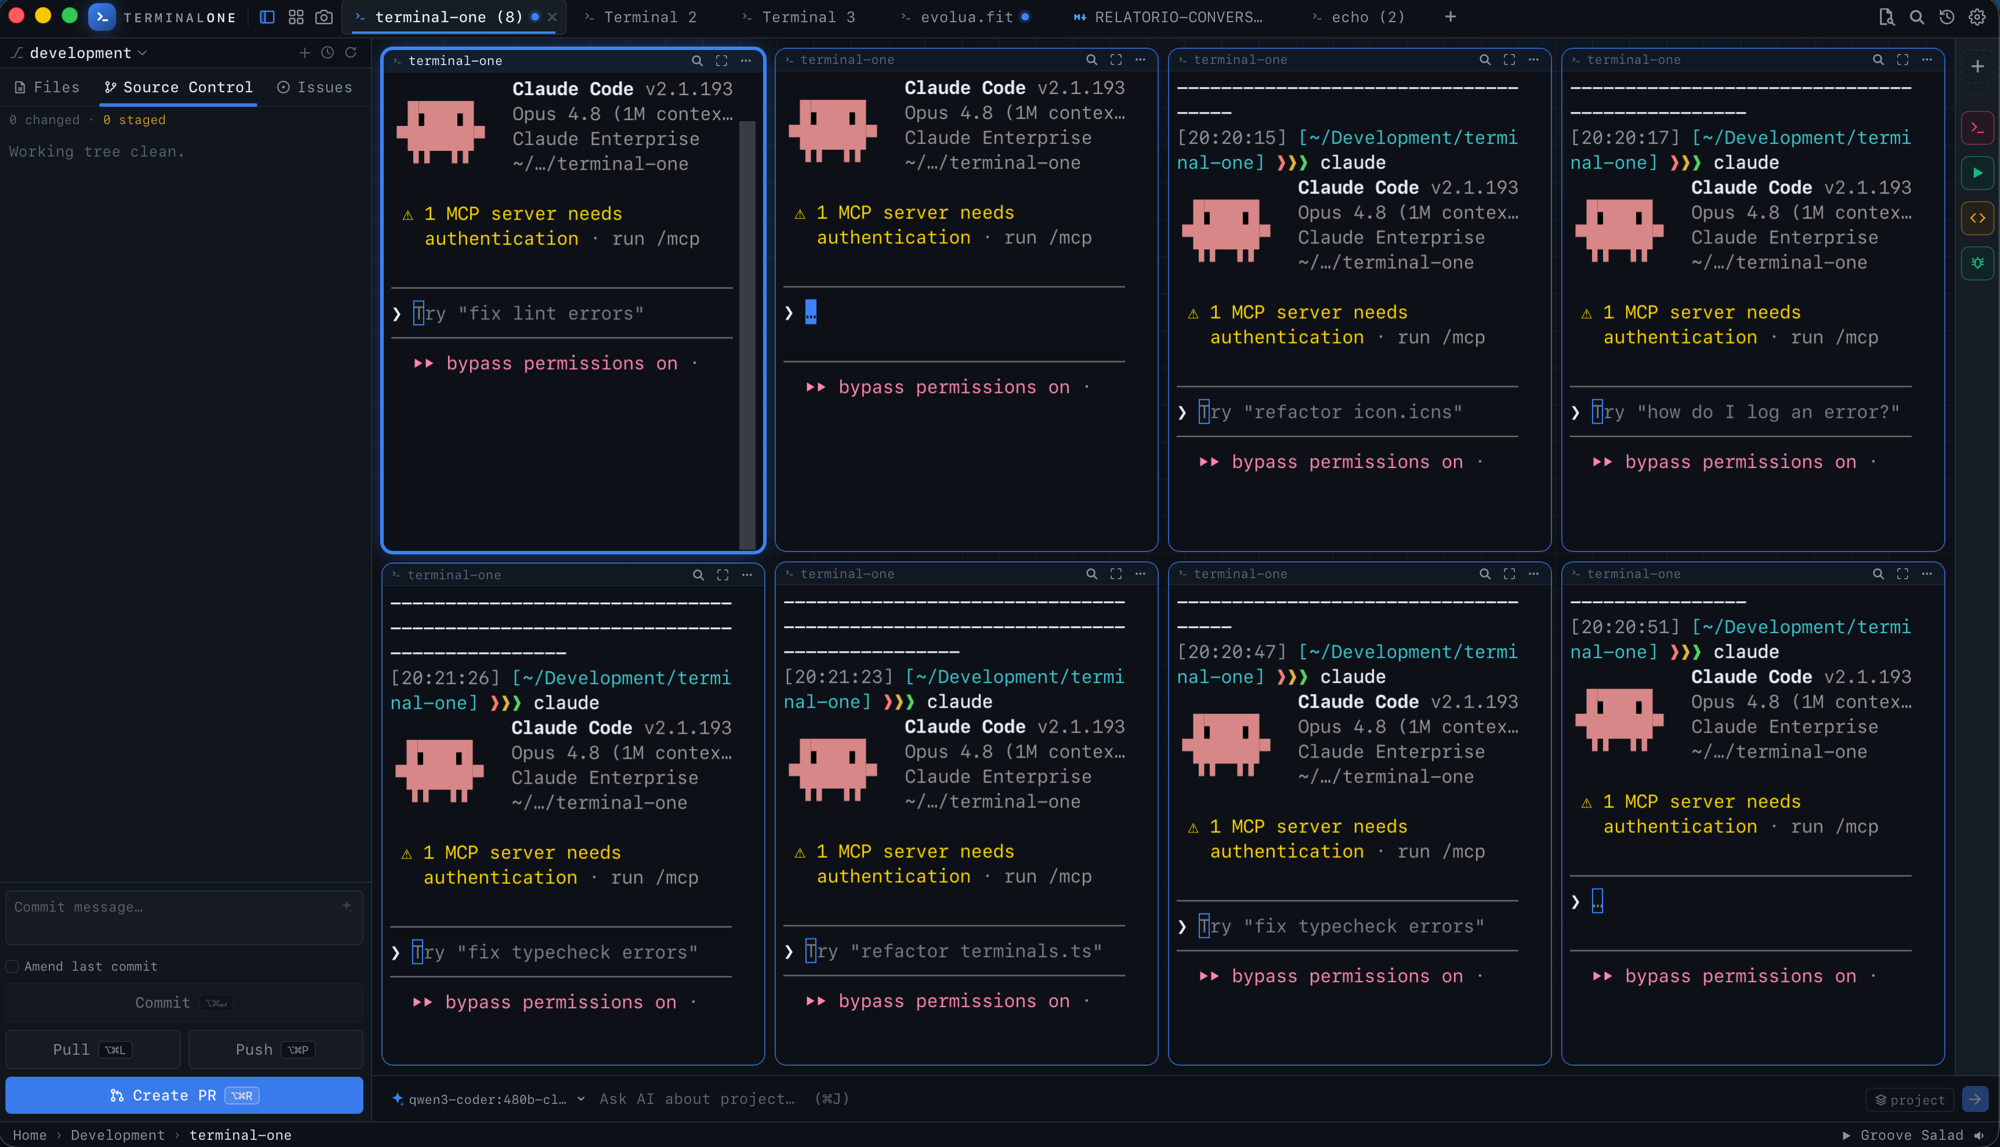2000x1147 pixels.
Task: Open the qwen3-coder model selector dropdown
Action: coord(488,1099)
